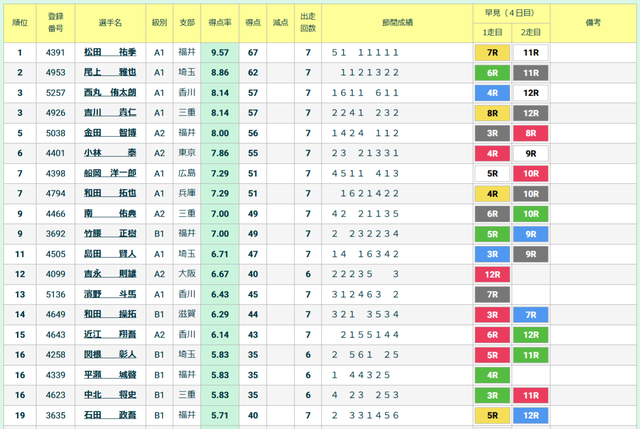Click gray 3R button for 金田 智博
The height and width of the screenshot is (429, 640).
(492, 133)
